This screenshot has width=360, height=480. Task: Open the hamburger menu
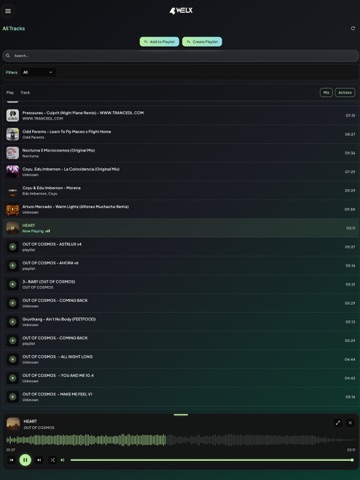point(8,11)
